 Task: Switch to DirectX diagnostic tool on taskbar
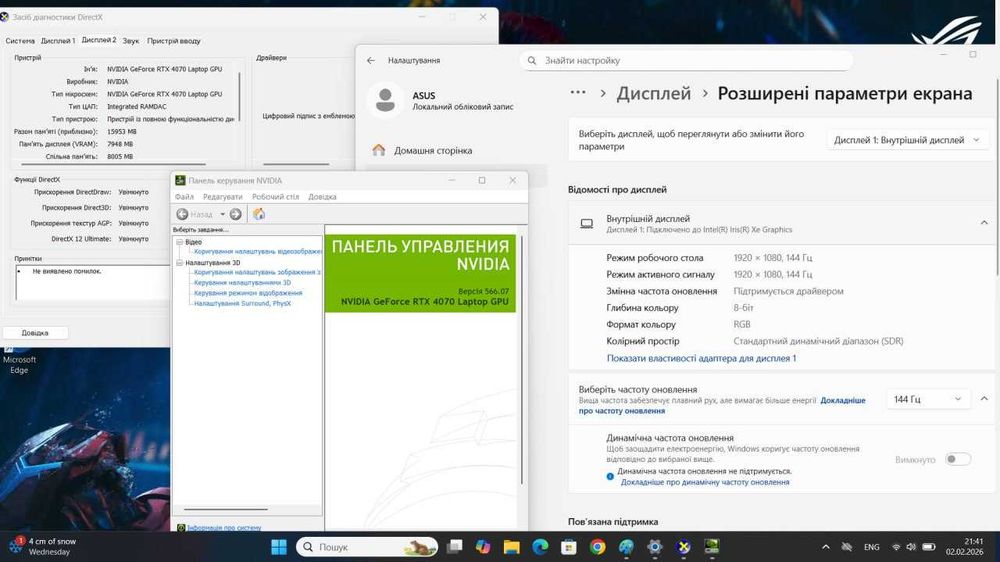coord(684,547)
